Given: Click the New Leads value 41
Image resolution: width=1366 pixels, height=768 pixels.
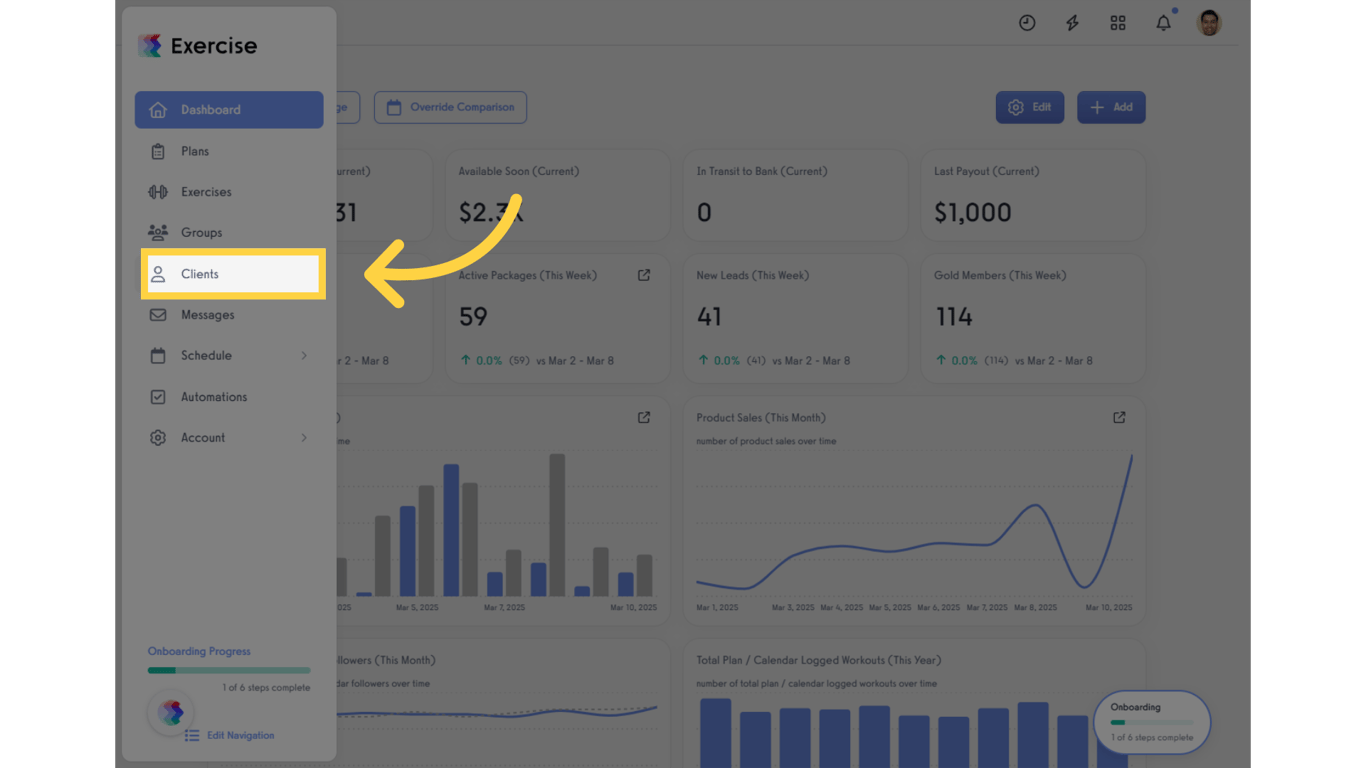Looking at the screenshot, I should [709, 317].
